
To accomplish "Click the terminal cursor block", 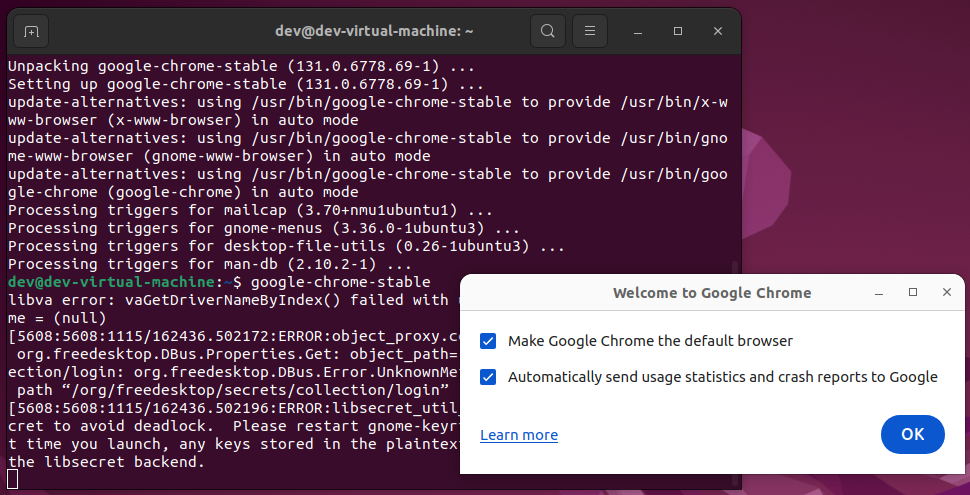I will [12, 479].
